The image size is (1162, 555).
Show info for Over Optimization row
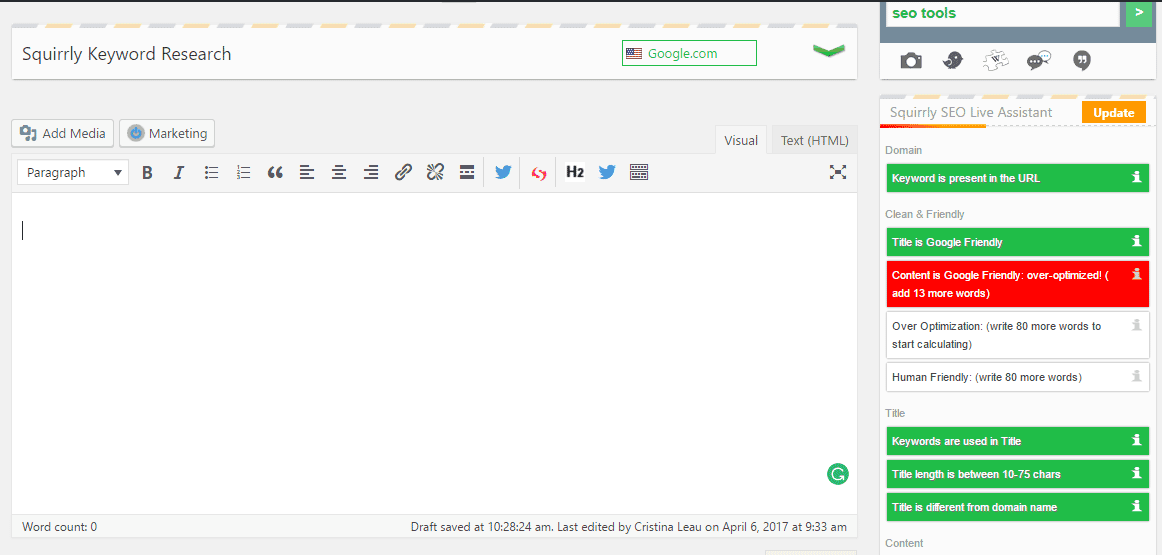pyautogui.click(x=1136, y=325)
